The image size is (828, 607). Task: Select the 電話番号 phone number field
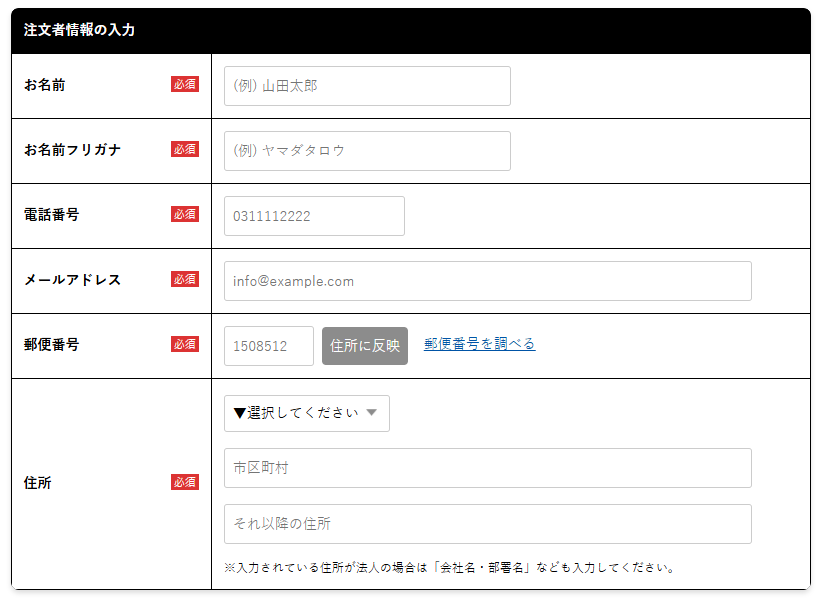point(314,216)
